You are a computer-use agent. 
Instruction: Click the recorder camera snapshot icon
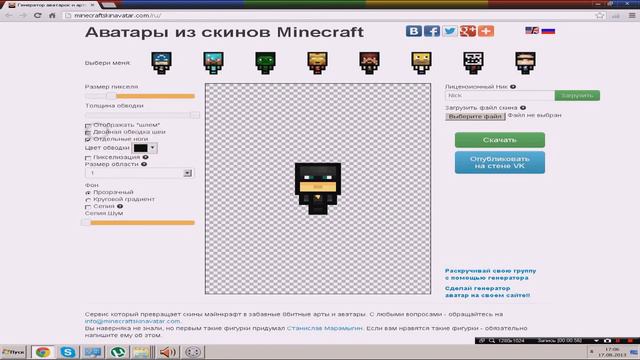pyautogui.click(x=607, y=340)
